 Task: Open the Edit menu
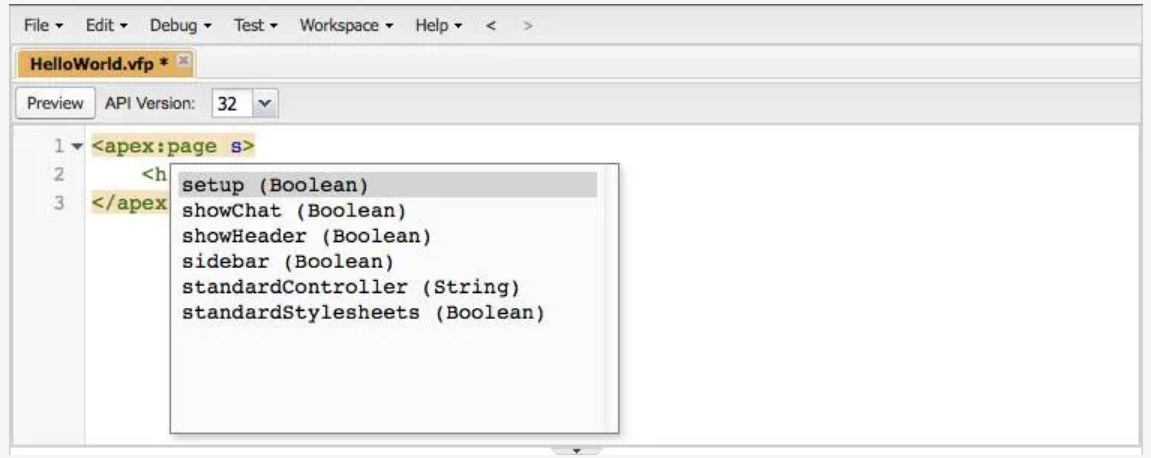[x=106, y=26]
